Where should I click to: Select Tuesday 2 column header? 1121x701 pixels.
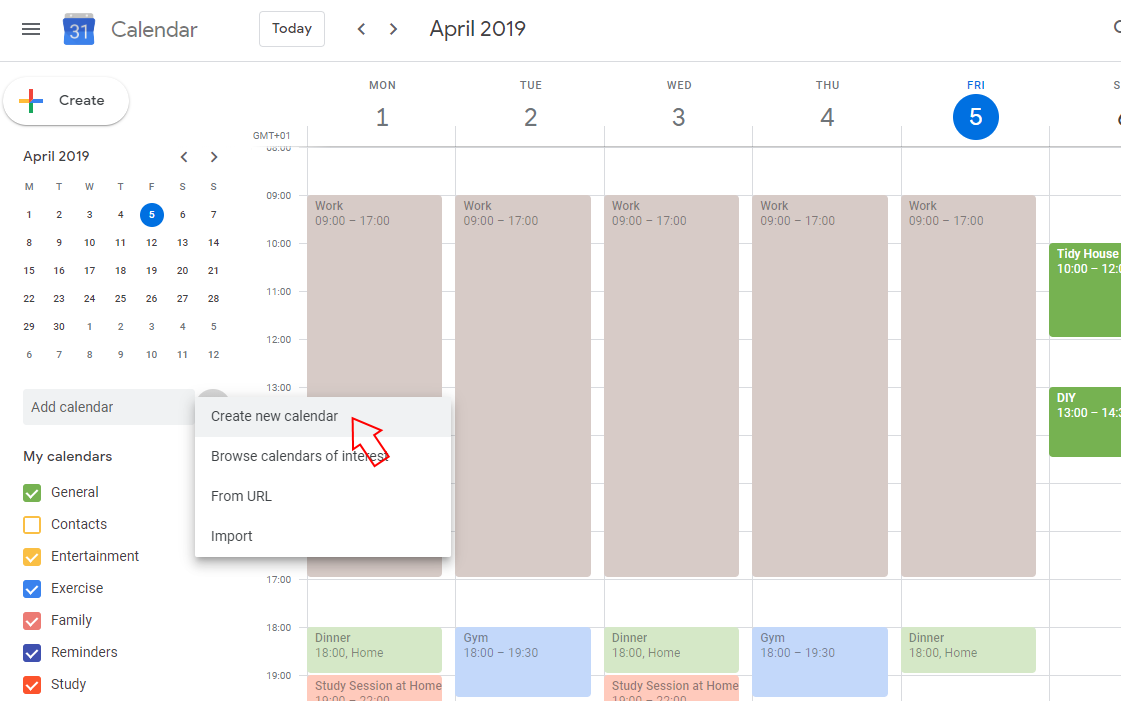(530, 106)
